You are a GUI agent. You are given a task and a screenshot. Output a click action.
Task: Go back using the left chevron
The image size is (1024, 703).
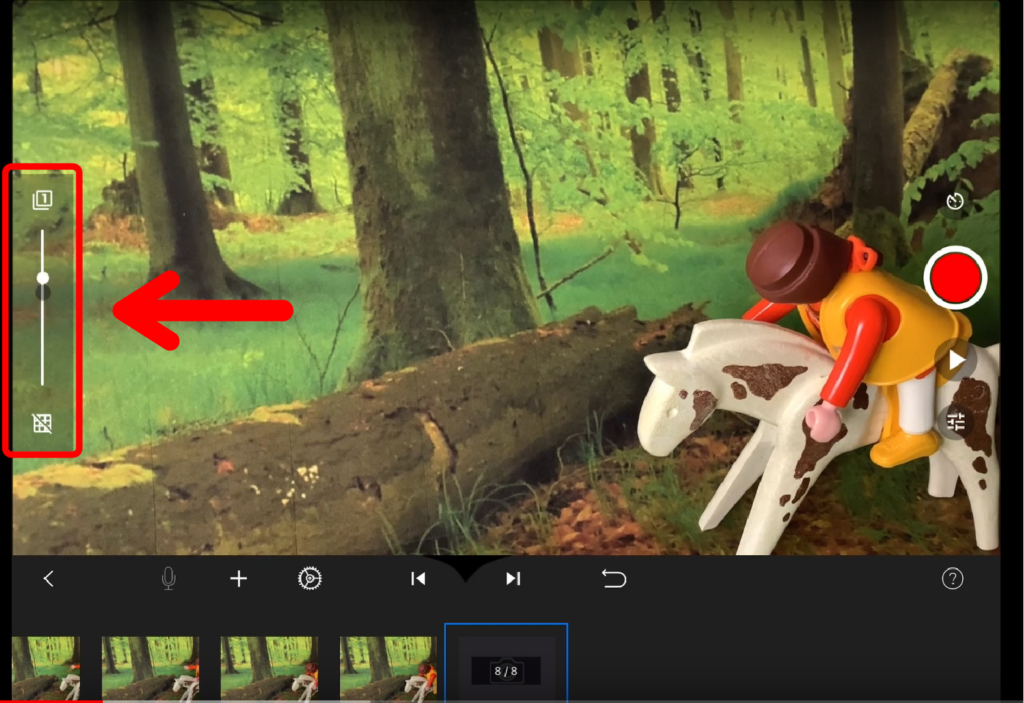(48, 579)
